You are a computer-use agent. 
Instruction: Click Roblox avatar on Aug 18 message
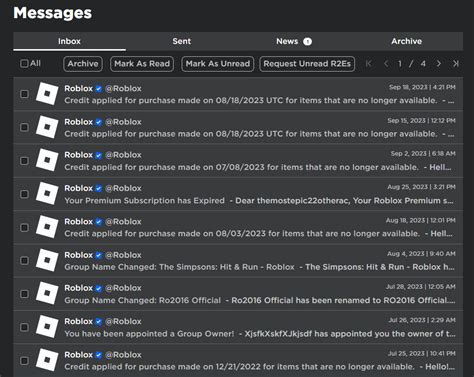click(47, 227)
